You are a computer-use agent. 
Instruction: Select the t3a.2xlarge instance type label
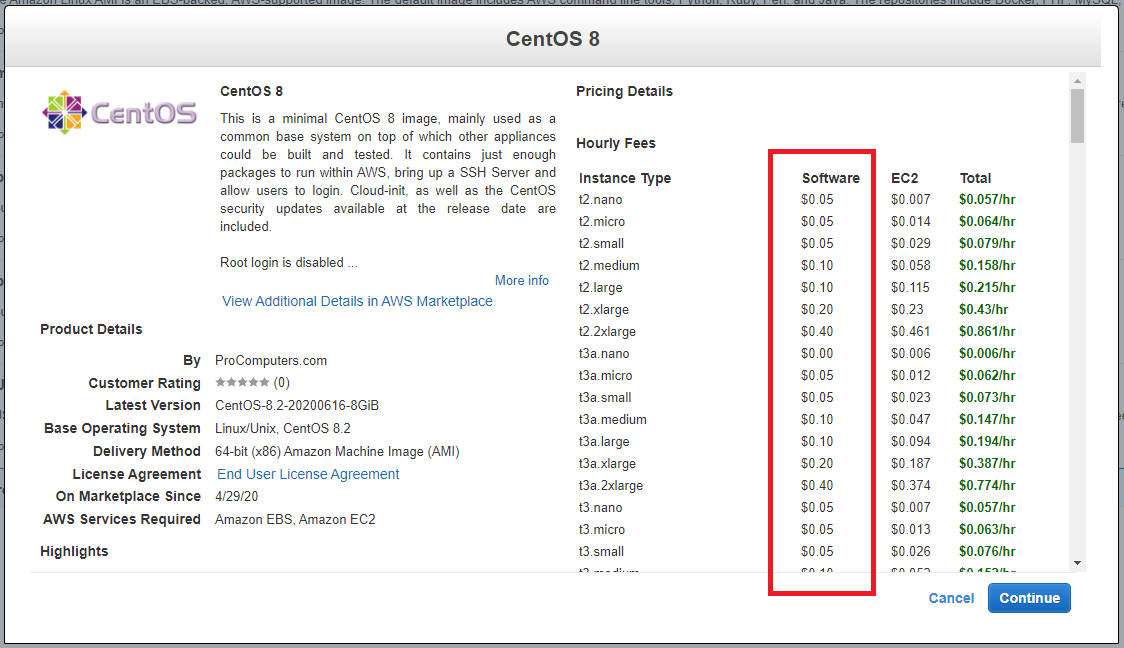(611, 485)
